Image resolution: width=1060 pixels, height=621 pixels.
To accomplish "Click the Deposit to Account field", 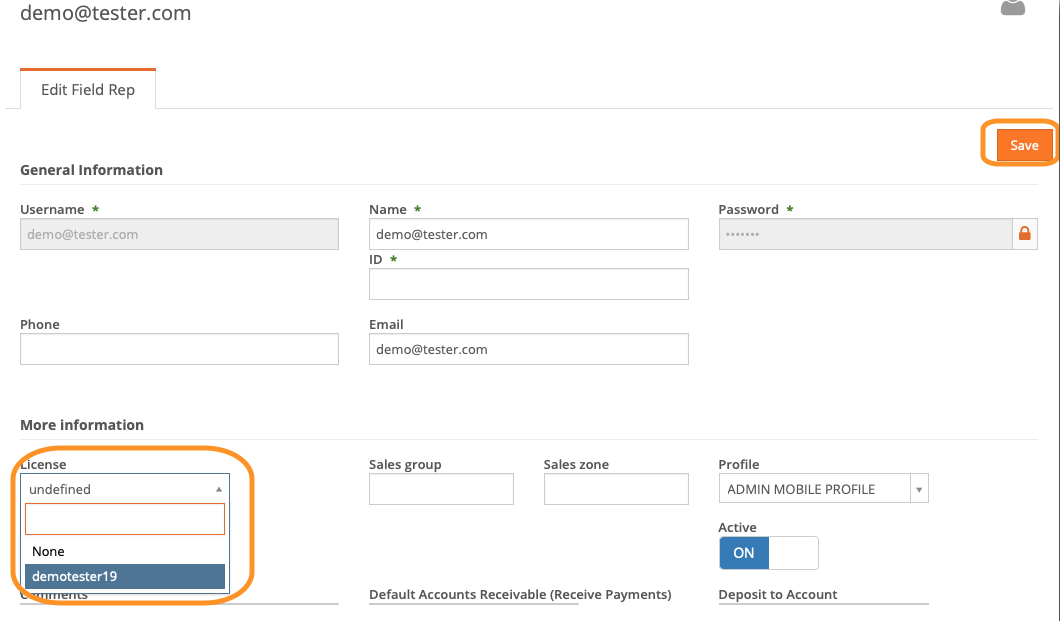I will pyautogui.click(x=823, y=603).
